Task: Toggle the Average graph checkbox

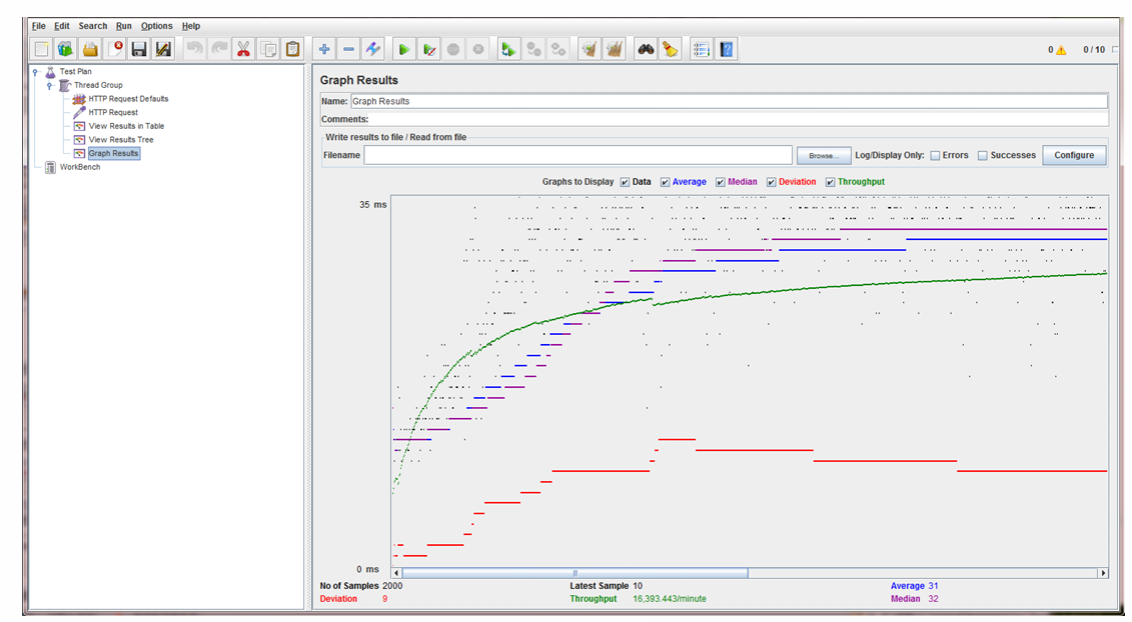Action: click(665, 182)
